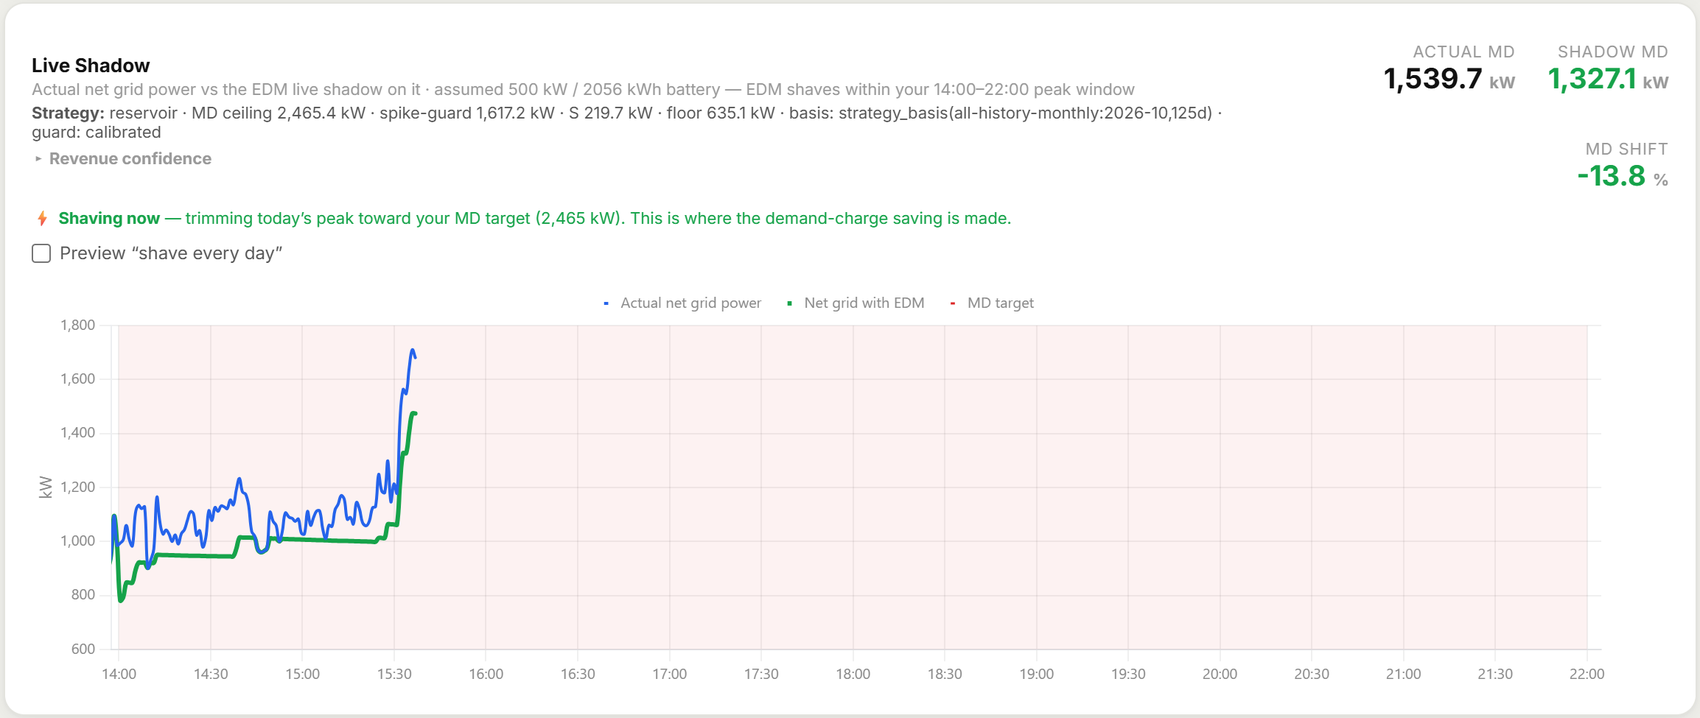This screenshot has height=718, width=1700.
Task: Click the Strategy label in description
Action: [x=68, y=113]
